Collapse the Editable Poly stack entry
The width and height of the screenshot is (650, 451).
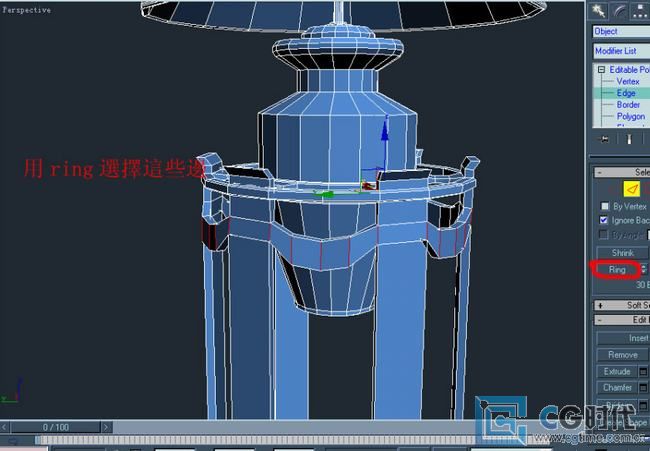click(601, 70)
